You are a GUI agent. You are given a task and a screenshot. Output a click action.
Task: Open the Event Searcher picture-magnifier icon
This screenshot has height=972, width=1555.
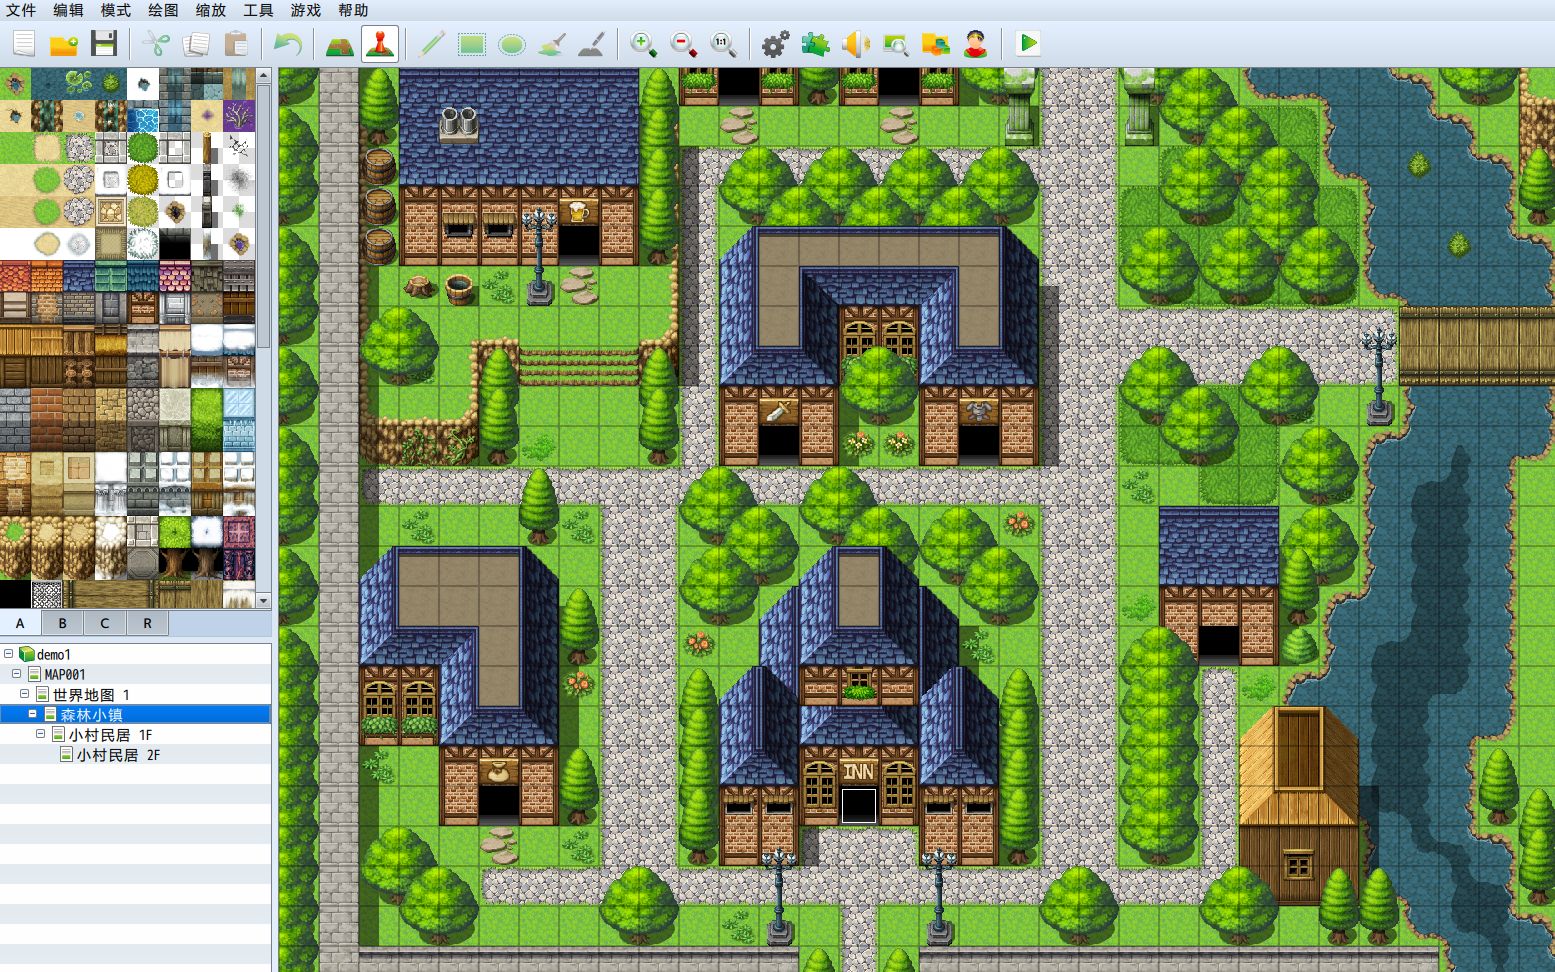coord(896,44)
